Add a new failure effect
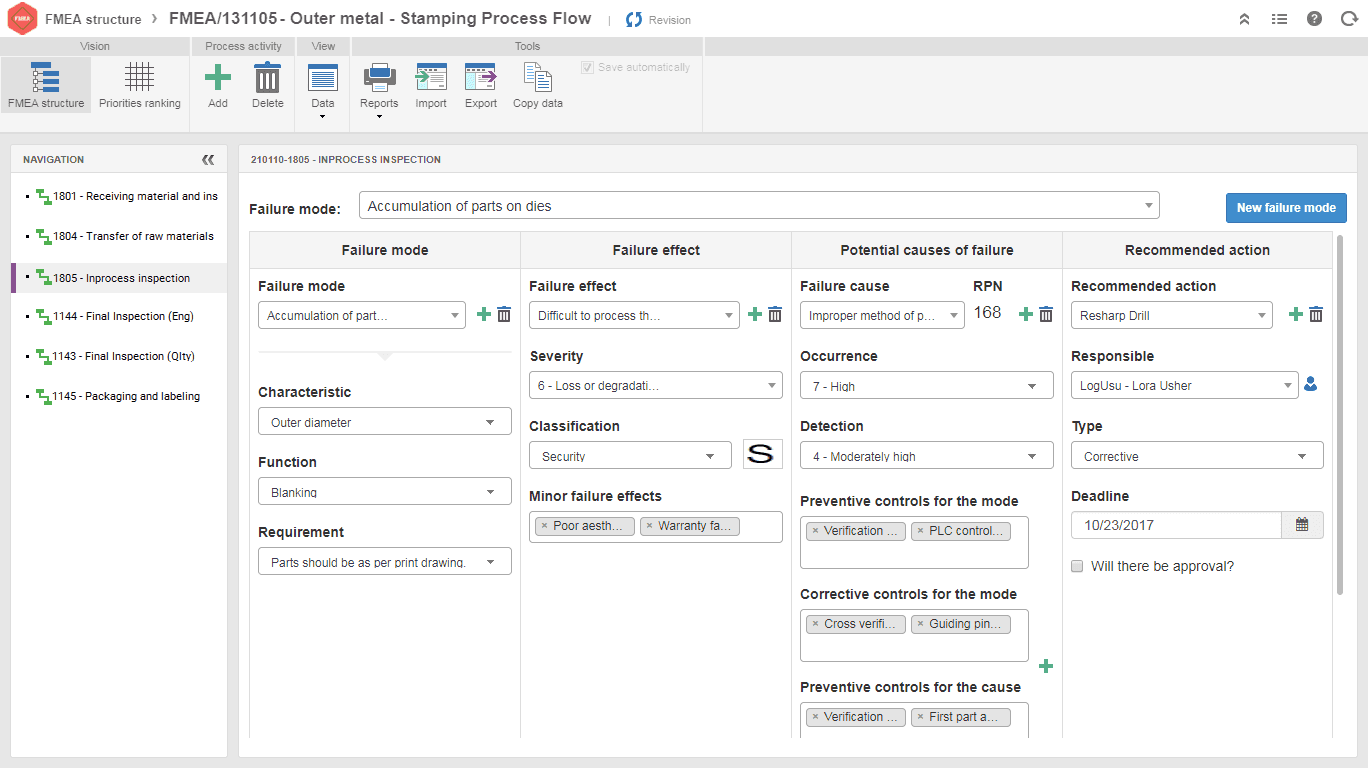The height and width of the screenshot is (768, 1368). (x=755, y=315)
